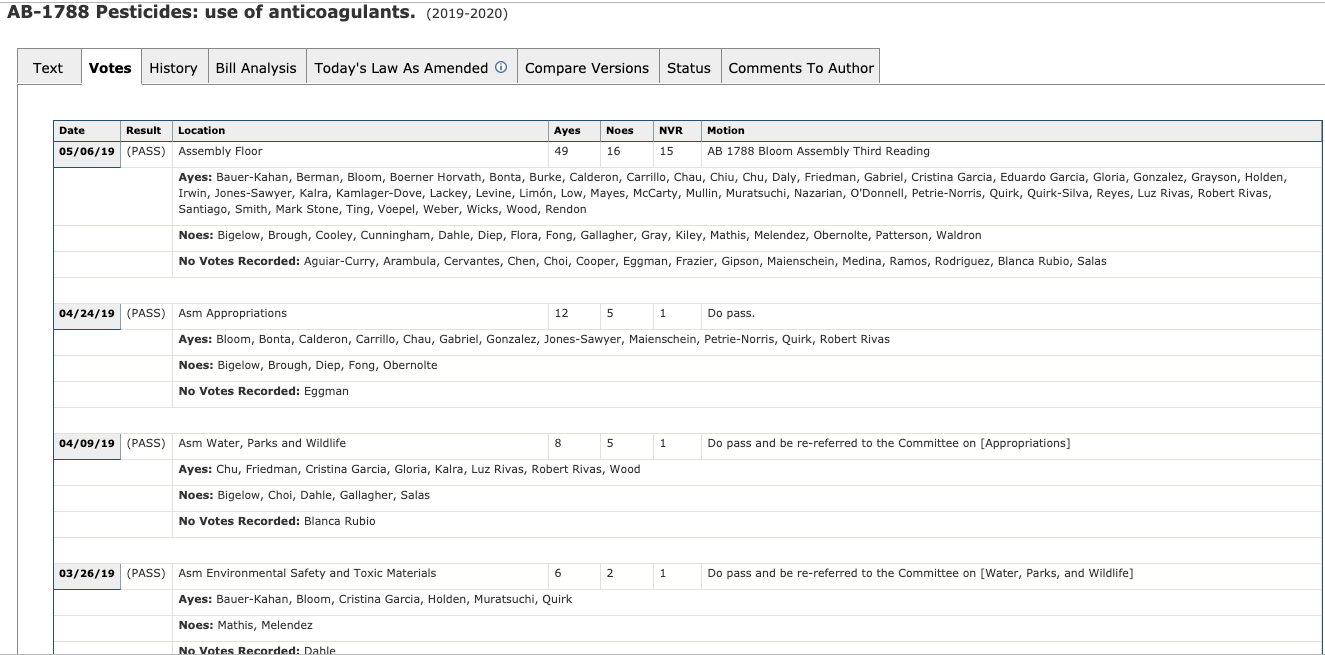
Task: Click the Noes list starting with Bigelow, Brough, Cooley
Action: coord(580,236)
